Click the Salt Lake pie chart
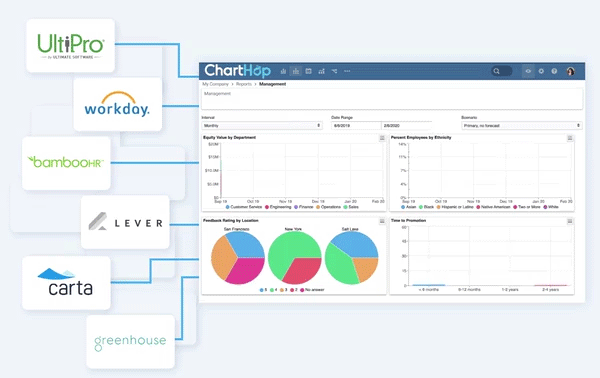This screenshot has height=378, width=600. [351, 258]
